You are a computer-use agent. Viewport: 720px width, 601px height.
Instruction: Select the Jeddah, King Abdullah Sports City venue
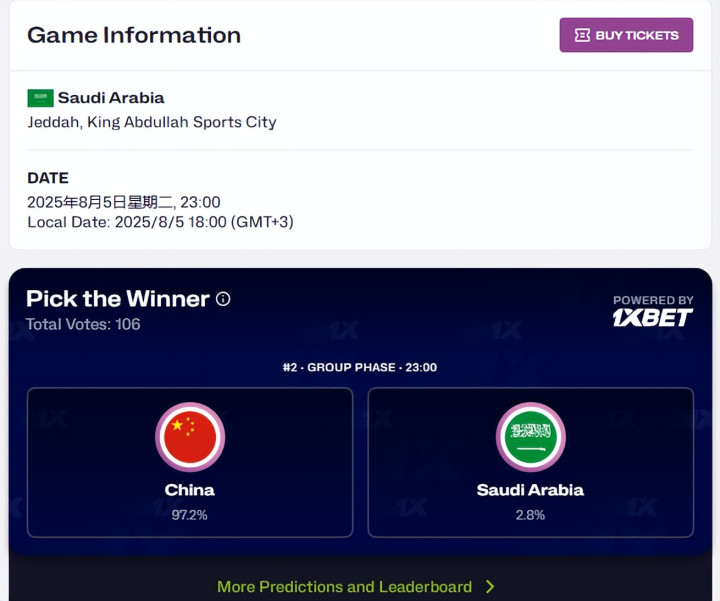152,122
